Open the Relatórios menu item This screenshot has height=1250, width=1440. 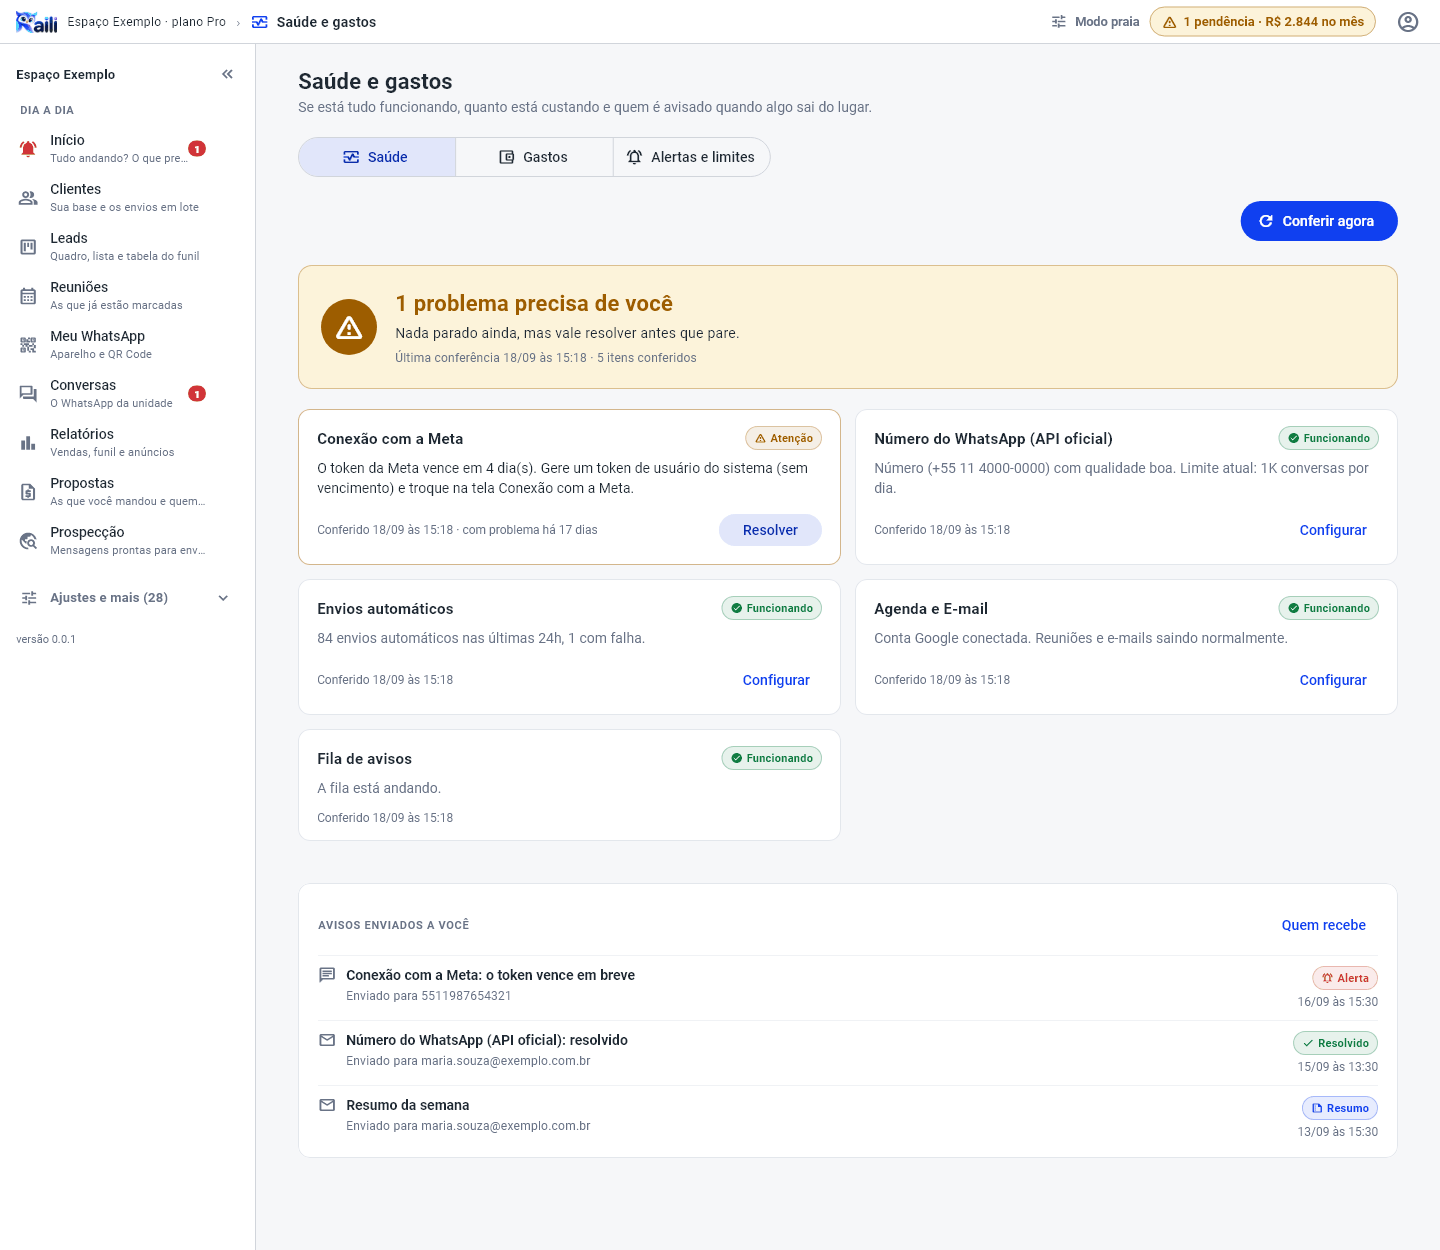pyautogui.click(x=112, y=442)
